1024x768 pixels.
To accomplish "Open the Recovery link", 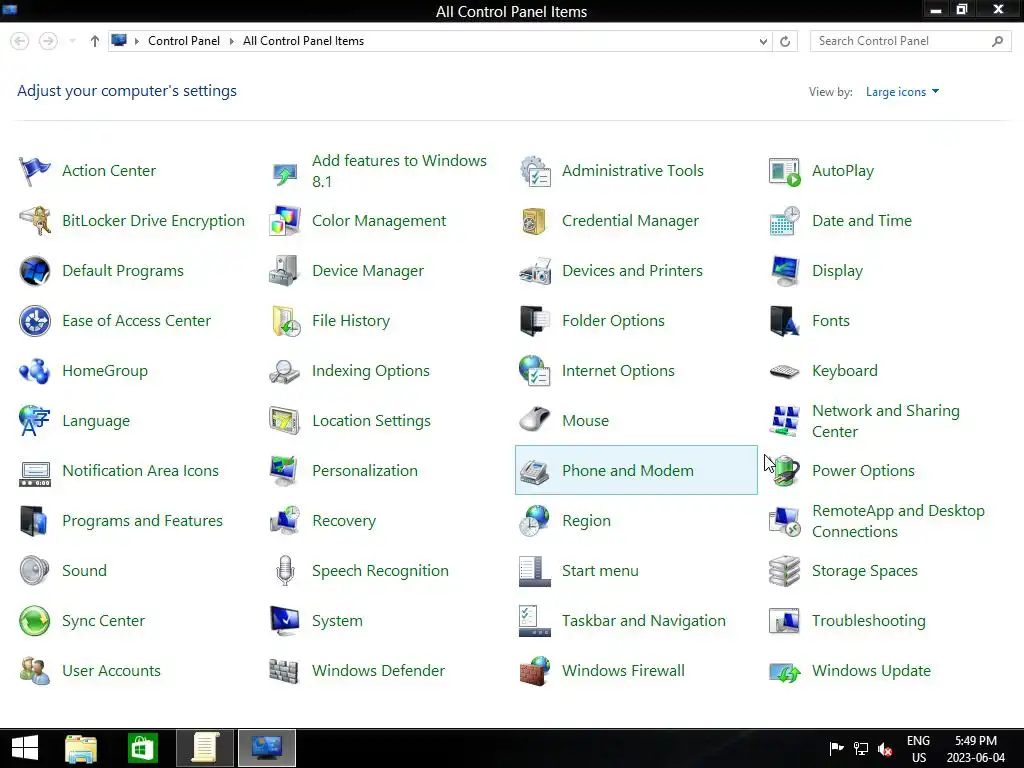I will point(344,520).
